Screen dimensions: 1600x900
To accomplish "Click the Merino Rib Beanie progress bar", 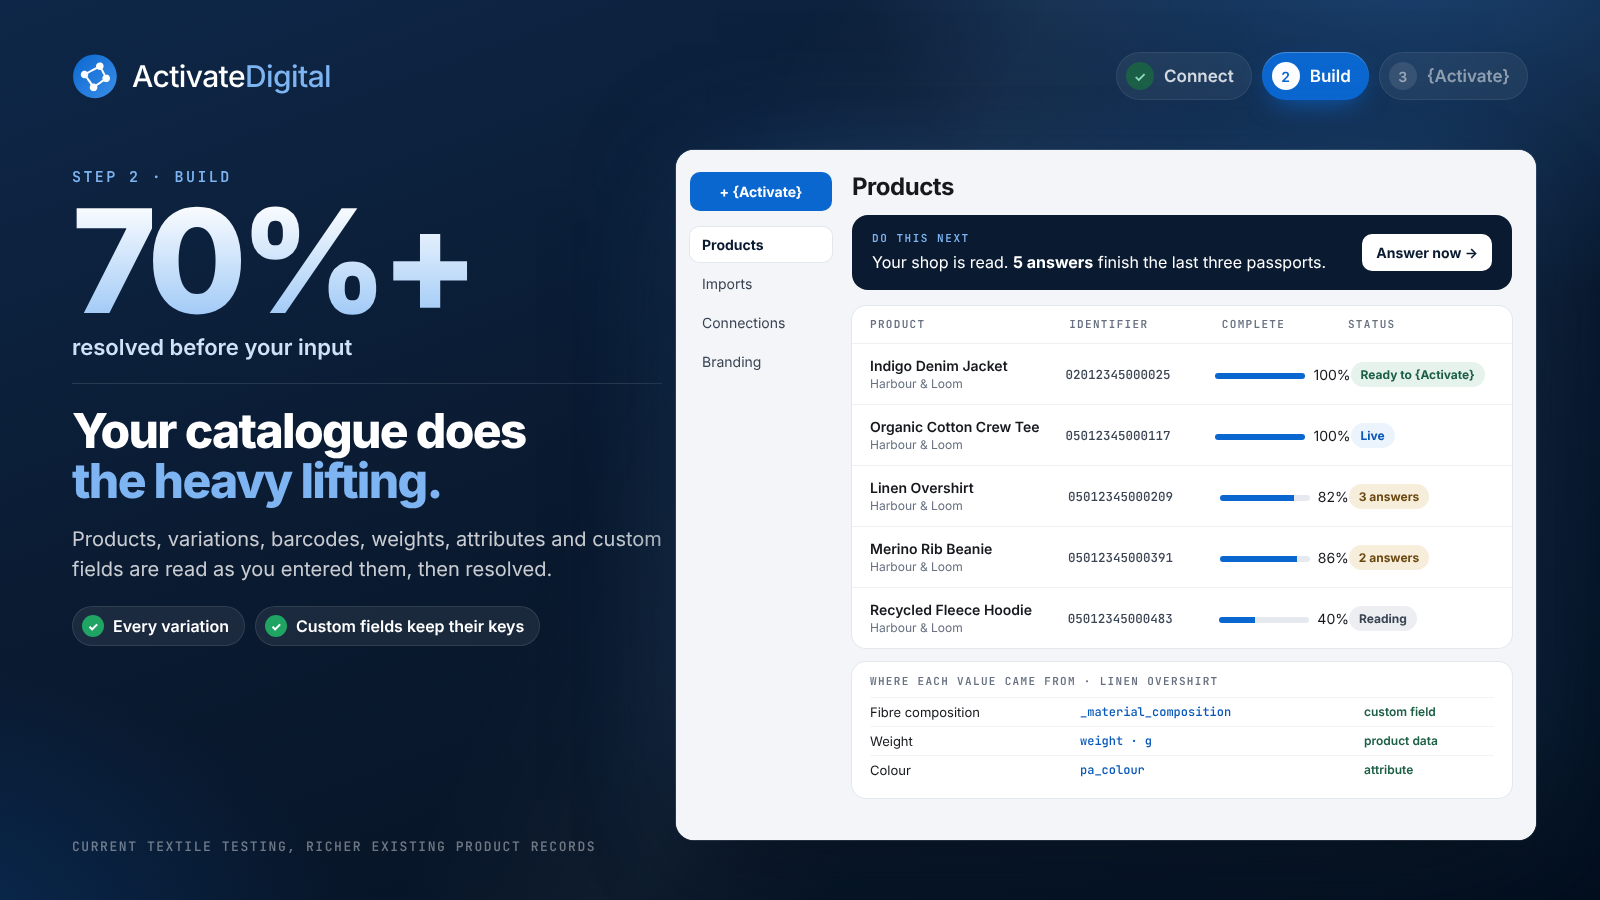I will [x=1265, y=558].
